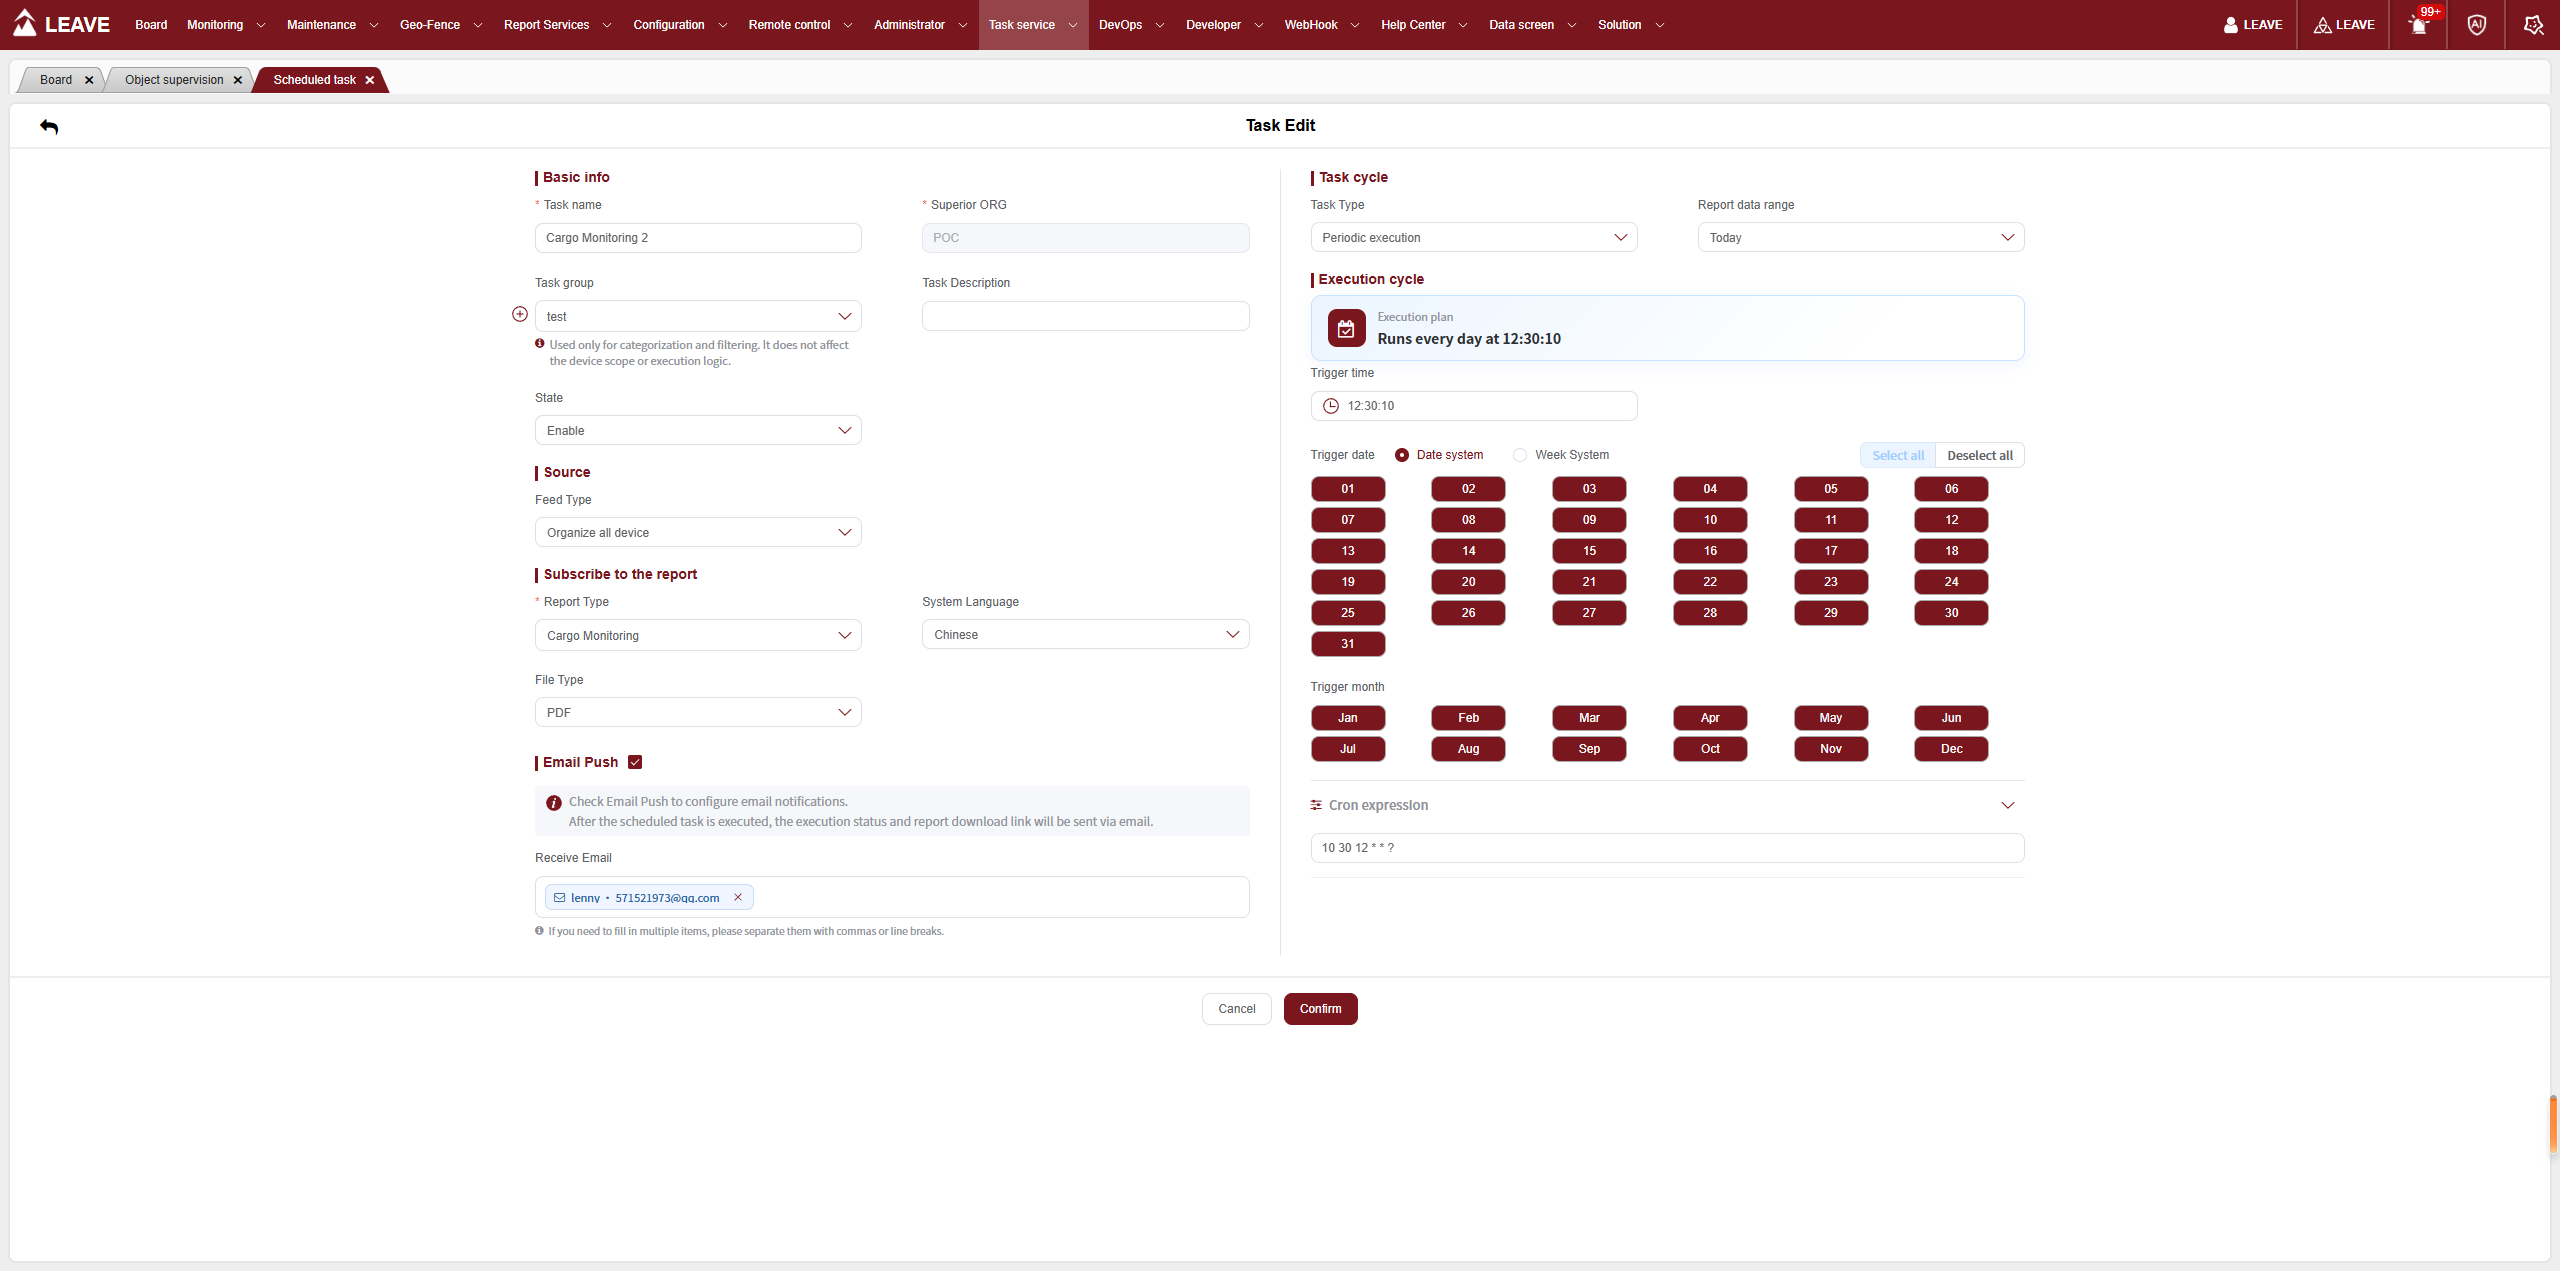The image size is (2560, 1271).
Task: Click the LEAVE logo icon
Action: pos(25,22)
